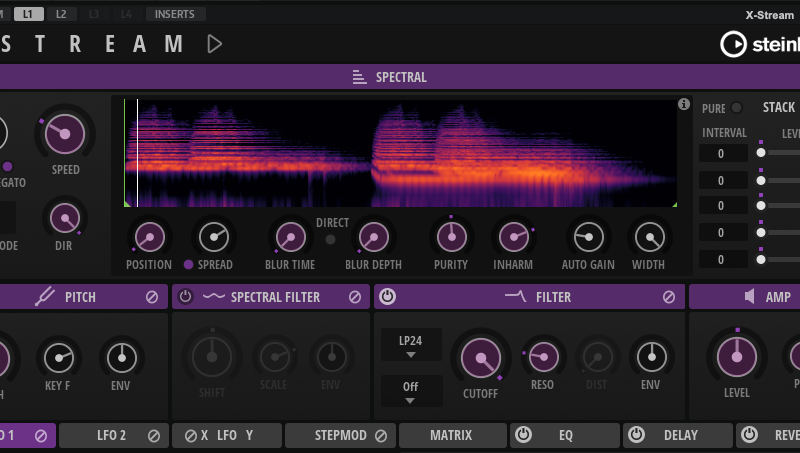This screenshot has width=800, height=453.
Task: Click the filter CUTOFF knob
Action: tap(480, 357)
